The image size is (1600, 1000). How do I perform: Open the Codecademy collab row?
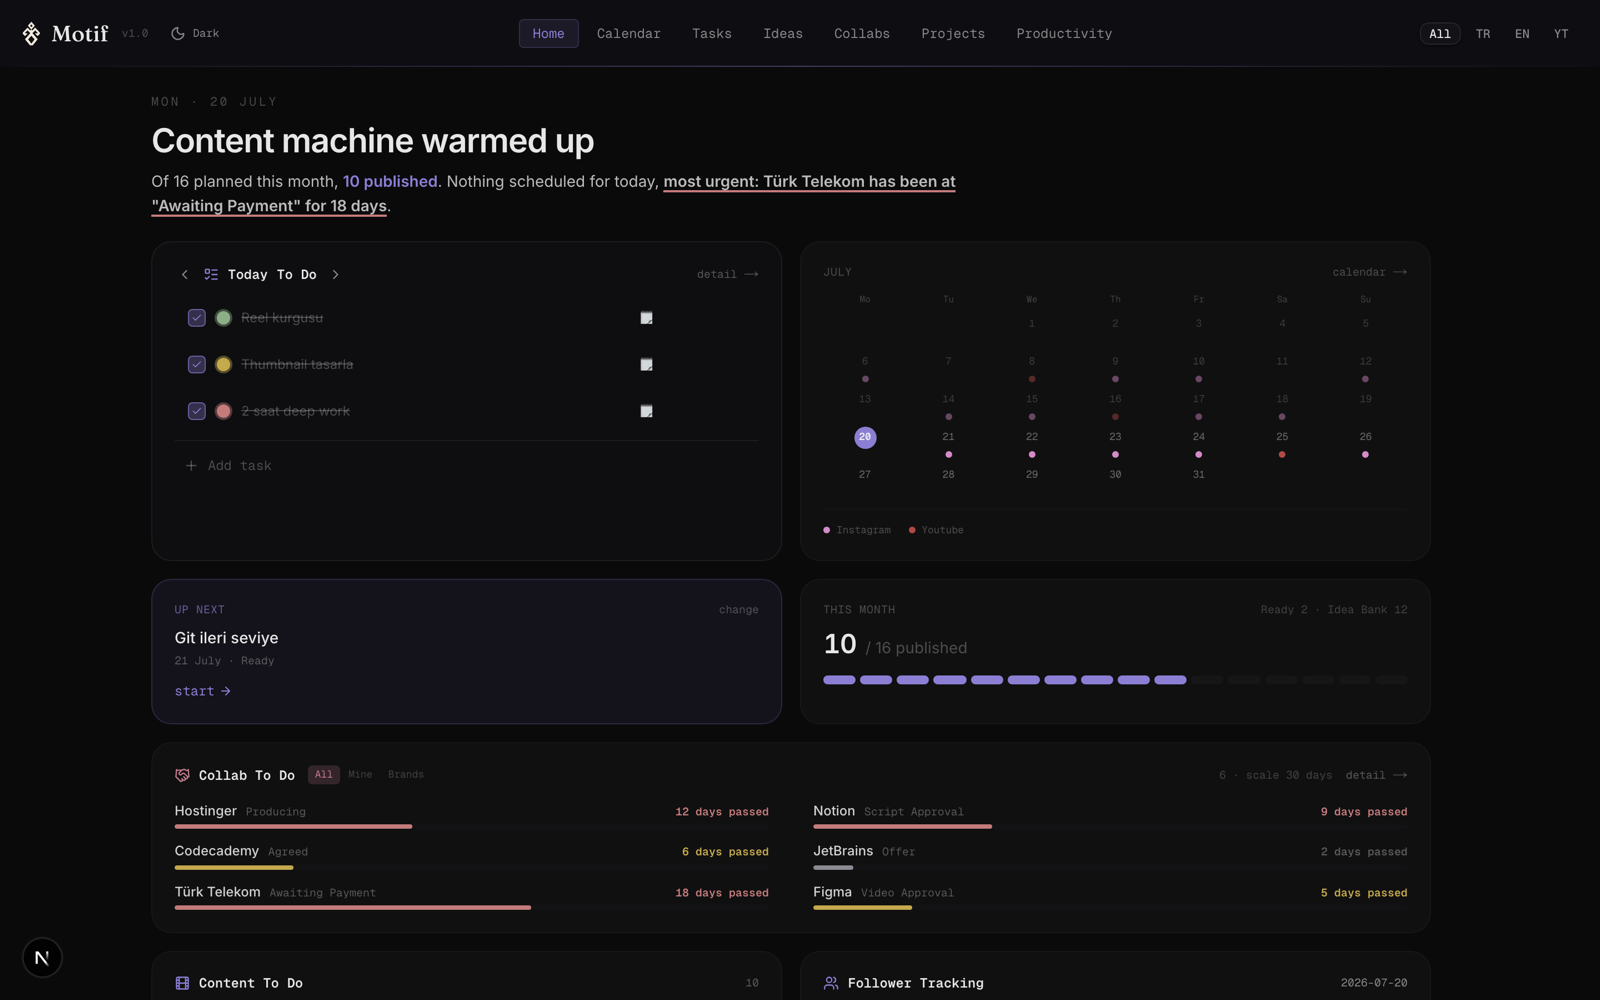coord(472,856)
